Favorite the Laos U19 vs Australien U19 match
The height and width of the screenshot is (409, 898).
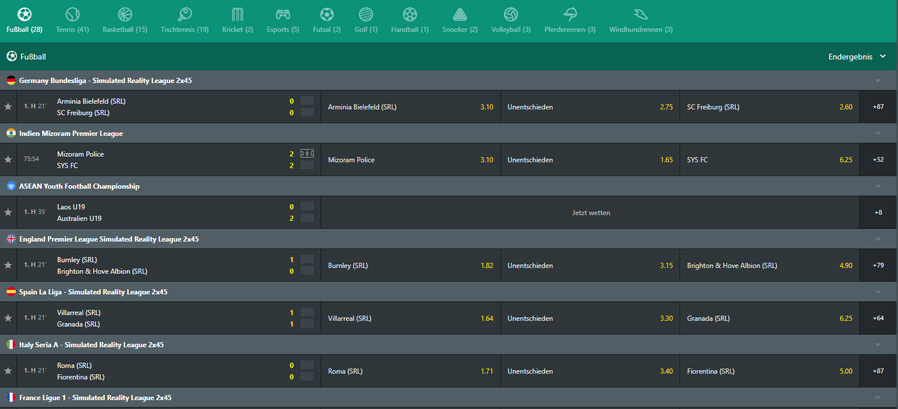[x=8, y=213]
